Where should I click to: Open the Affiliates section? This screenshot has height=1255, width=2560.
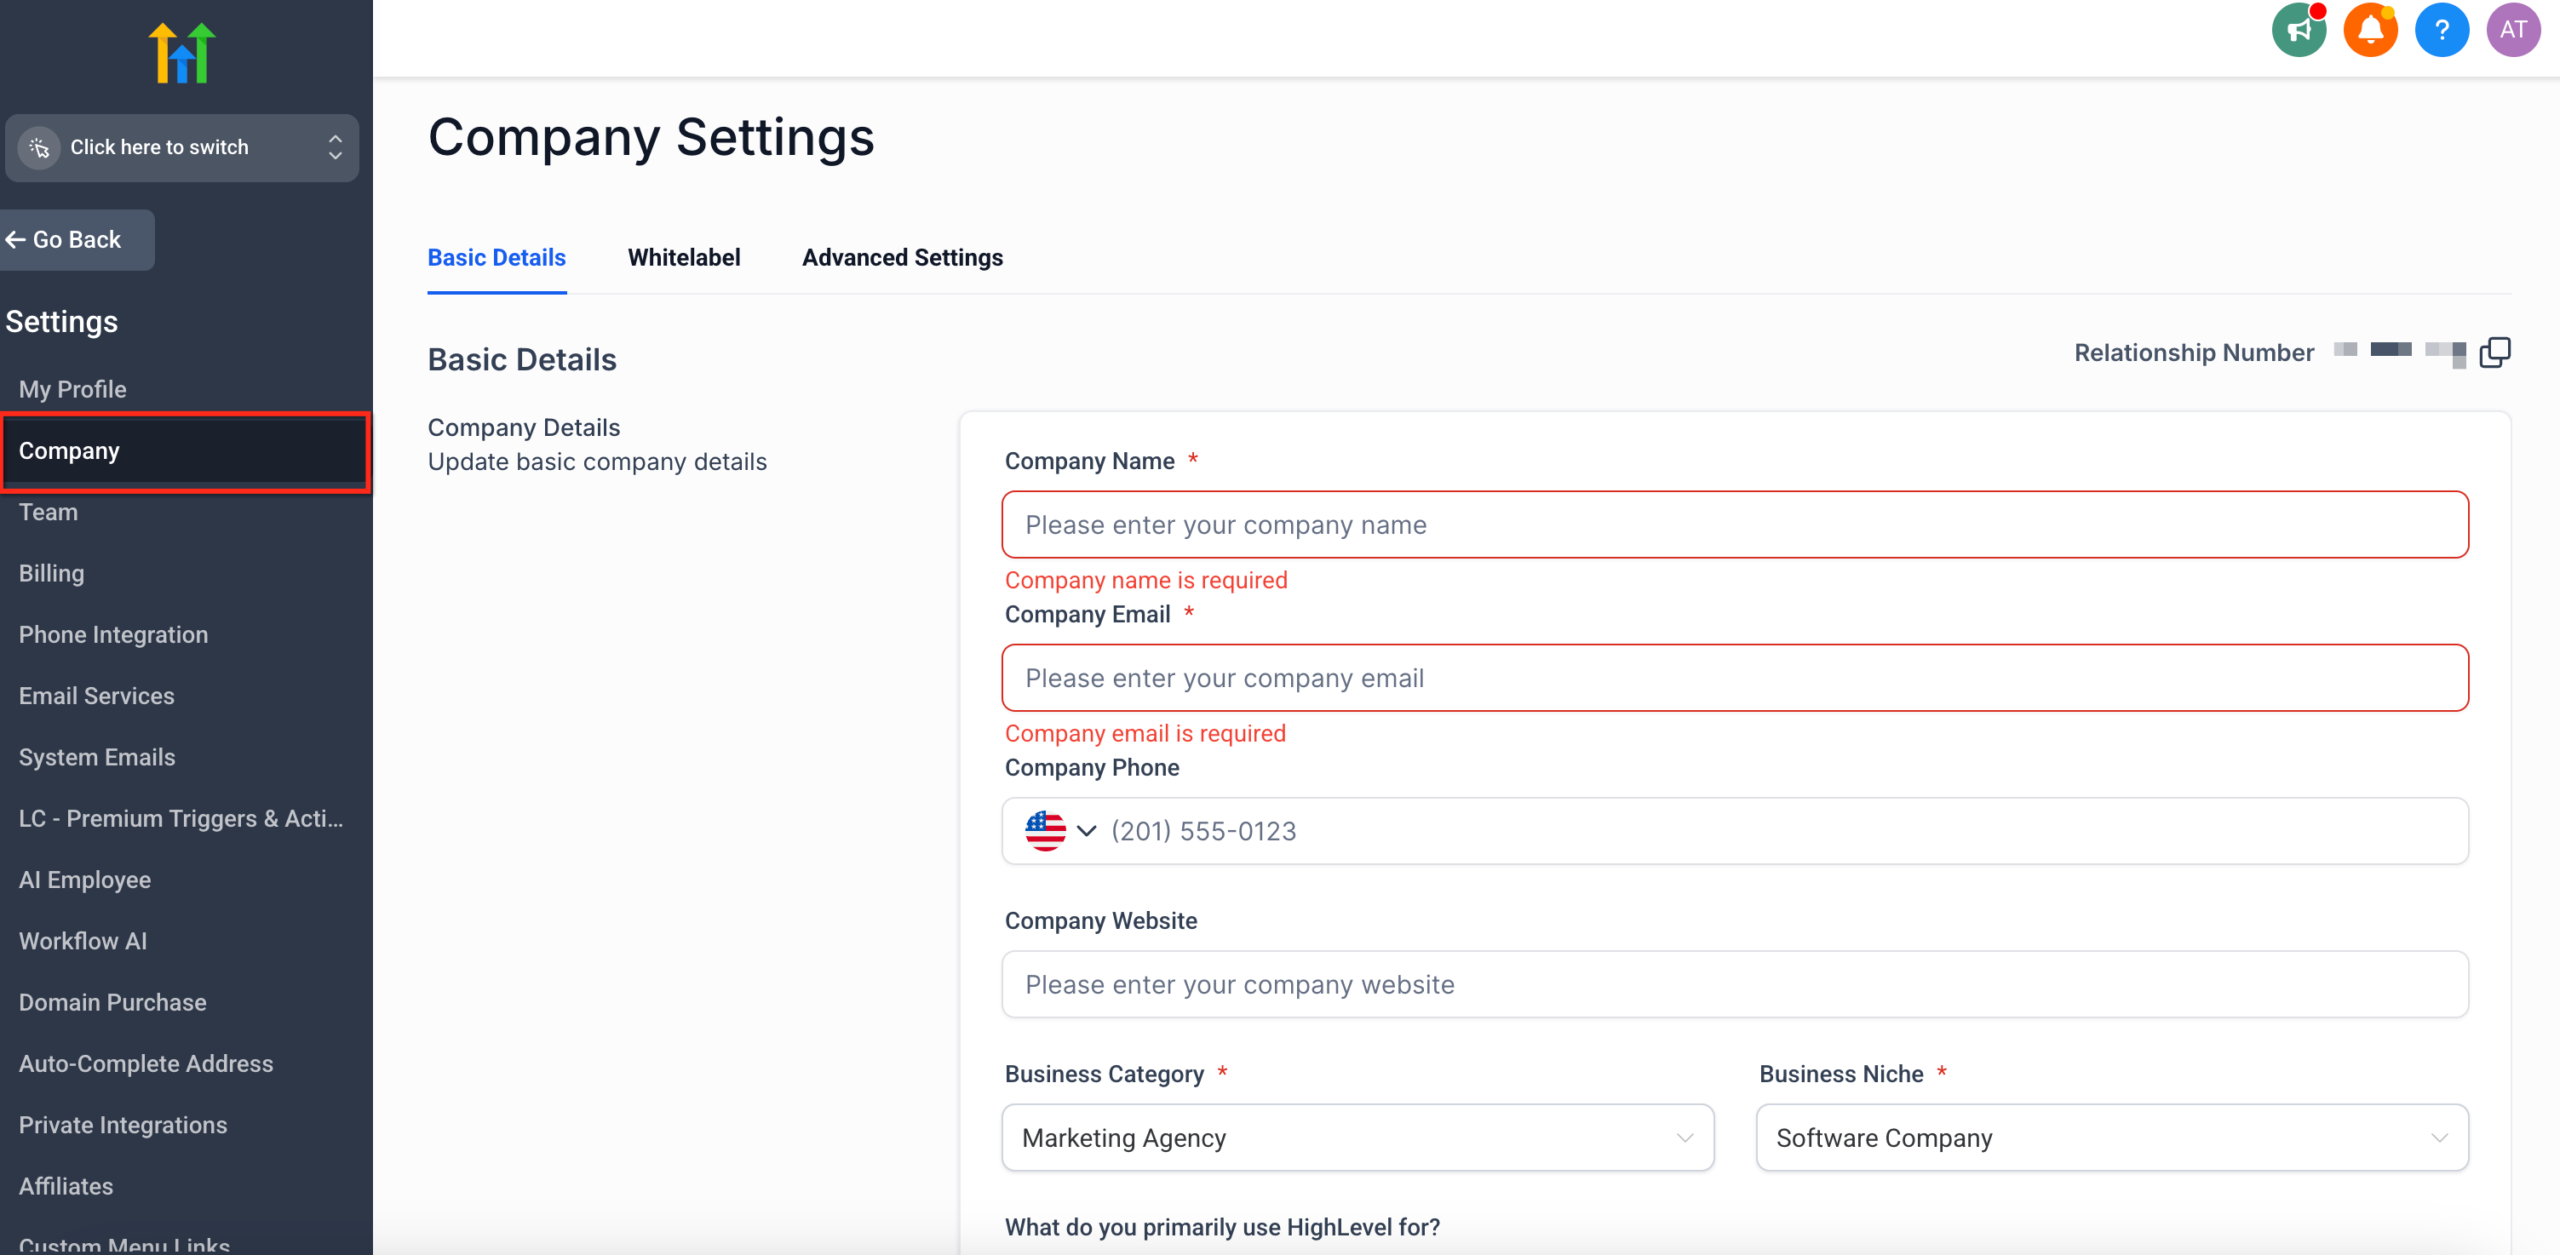66,1186
